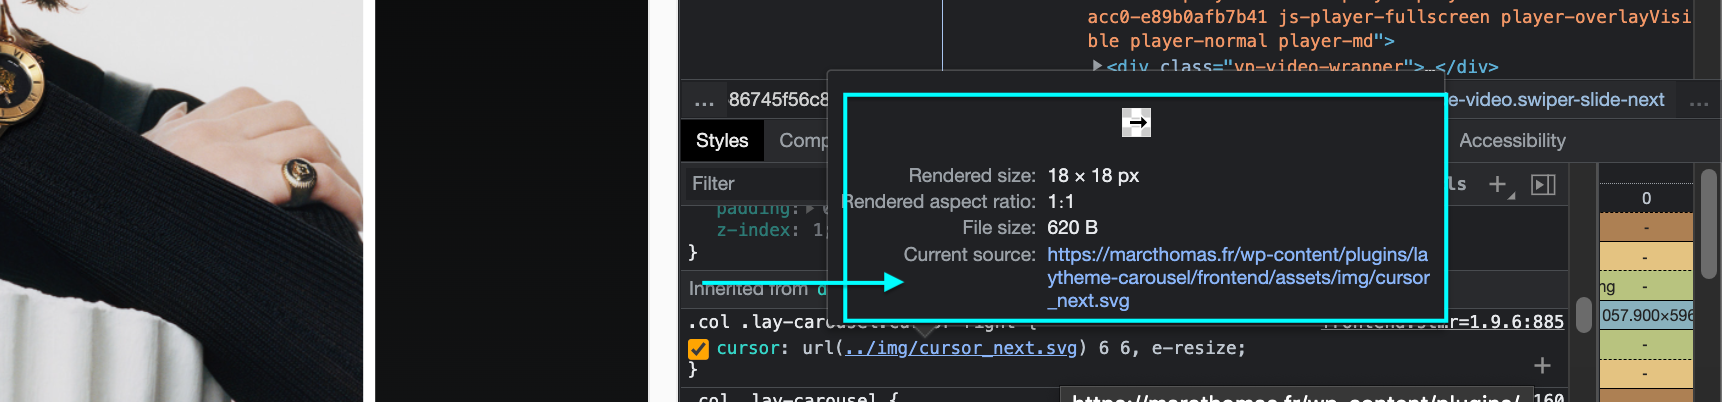1722x402 pixels.
Task: Click the new style rule plus icon in Styles toolbar
Action: pyautogui.click(x=1498, y=184)
